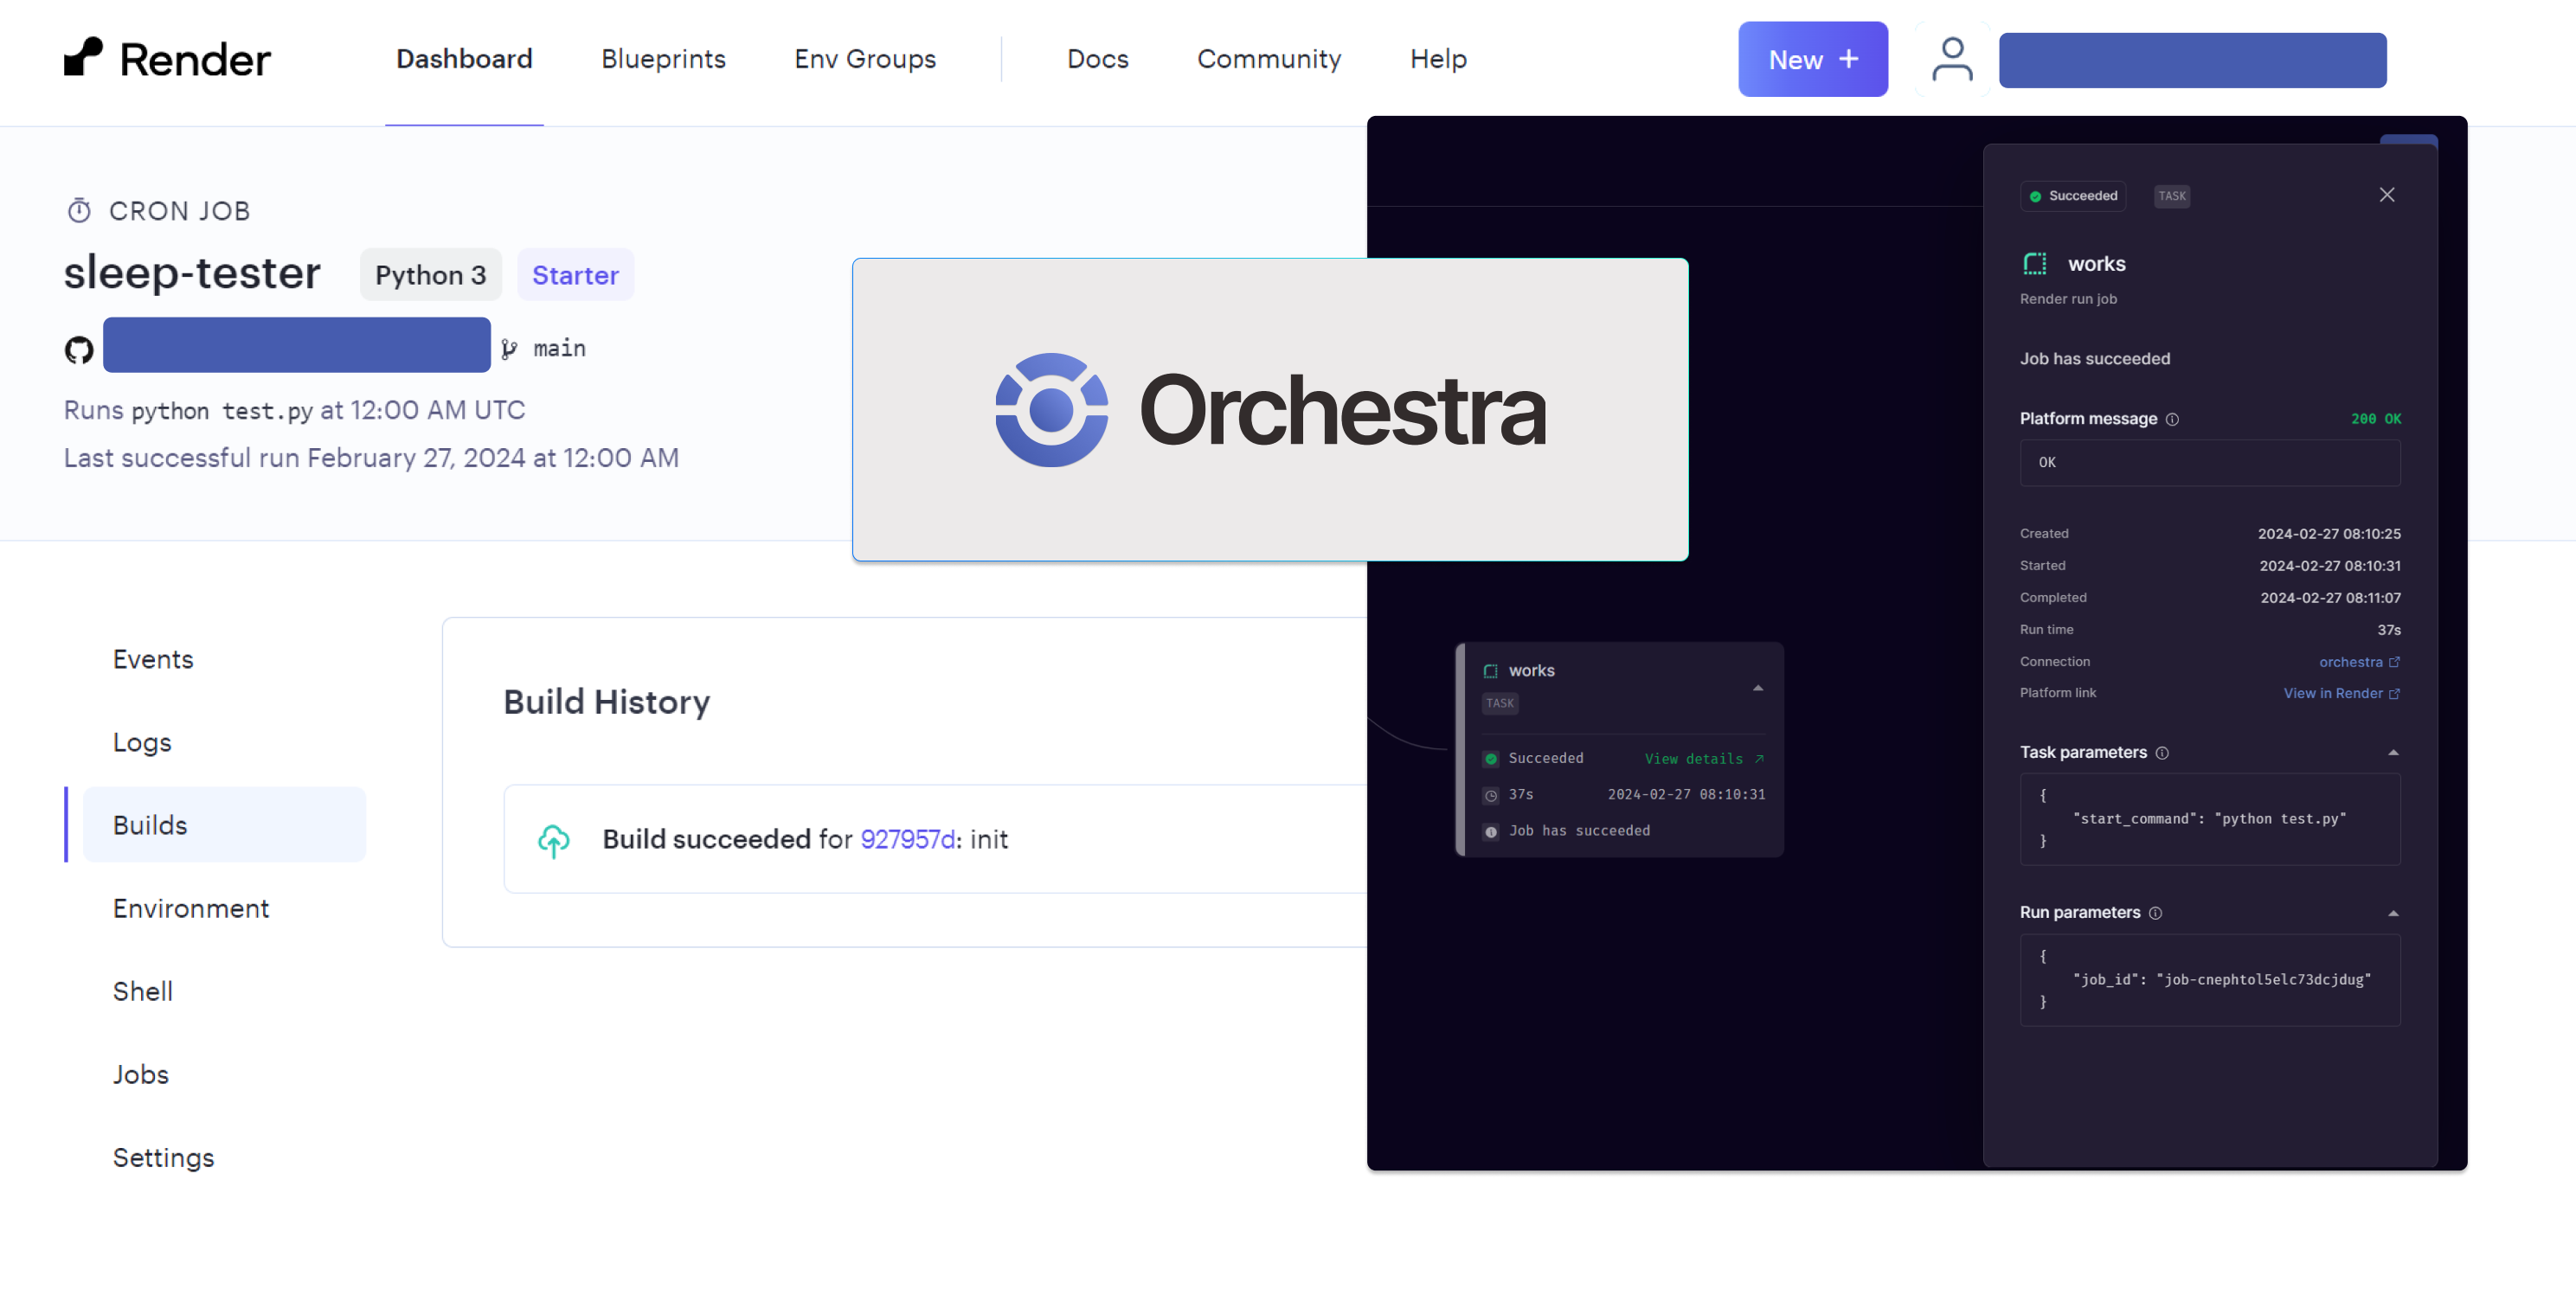Click the git branch icon beside main
The width and height of the screenshot is (2576, 1289).
pos(509,348)
